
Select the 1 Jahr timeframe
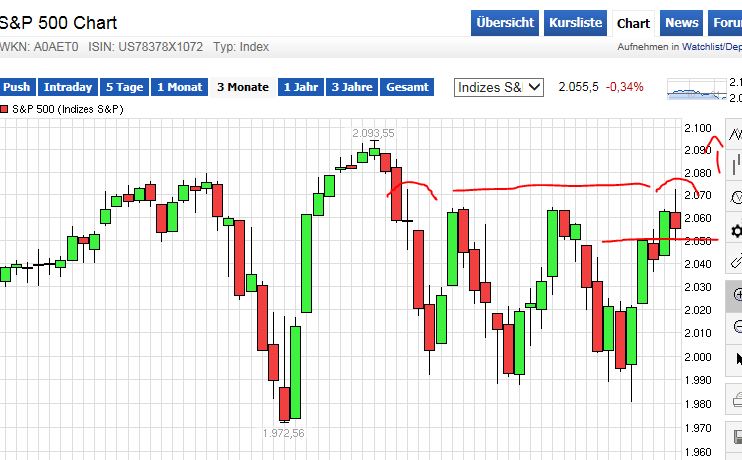pos(301,87)
